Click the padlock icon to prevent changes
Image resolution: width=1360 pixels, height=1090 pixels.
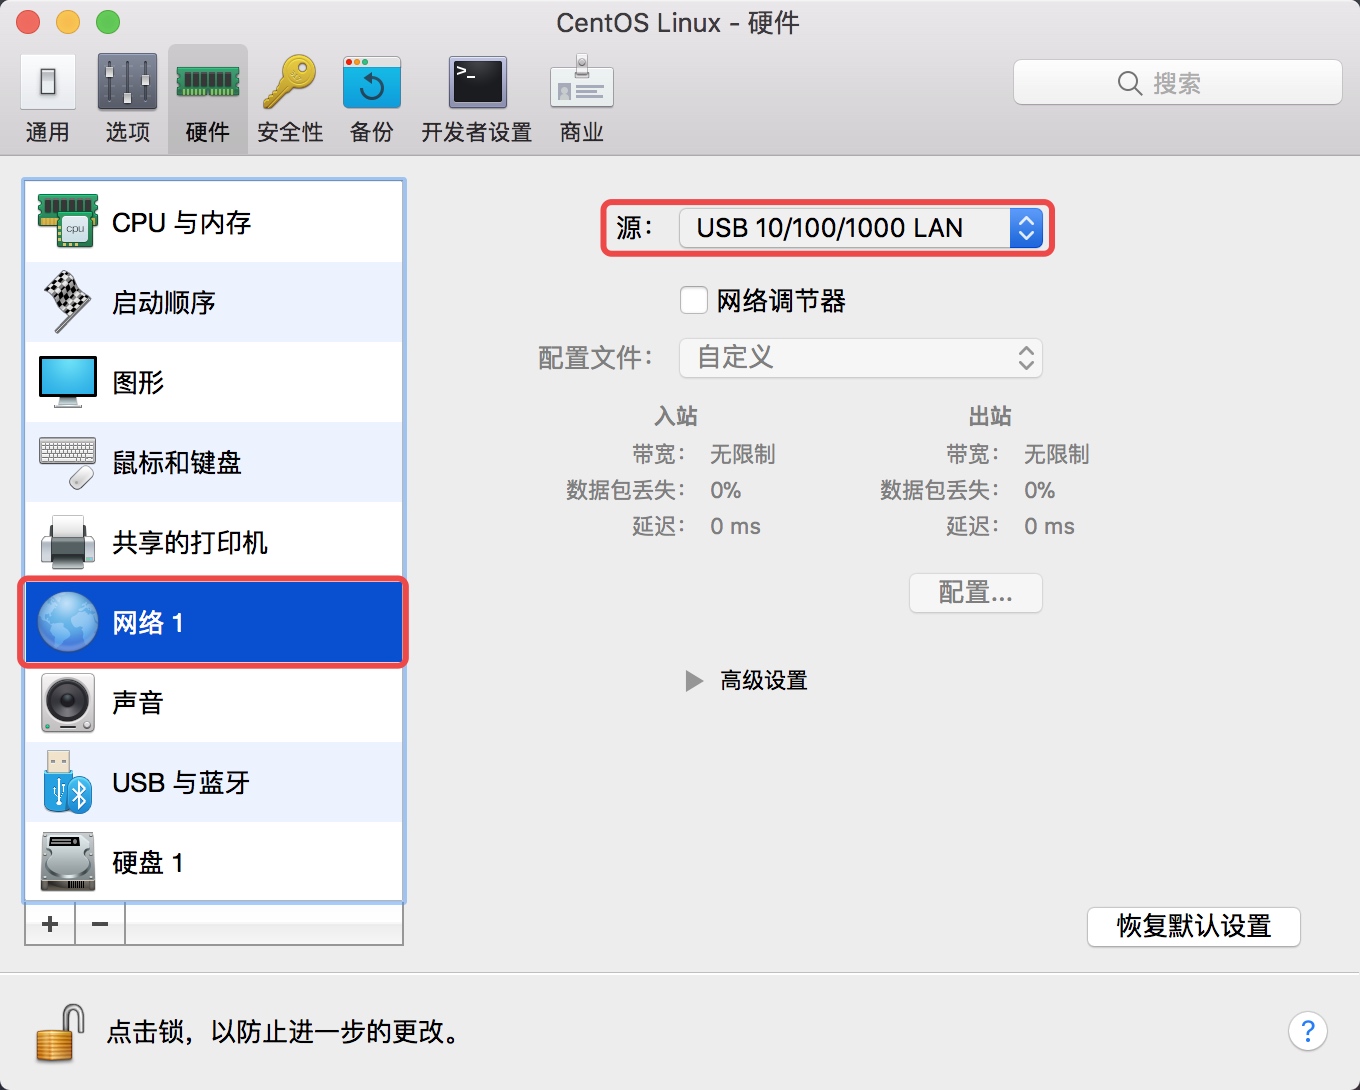pos(59,1033)
